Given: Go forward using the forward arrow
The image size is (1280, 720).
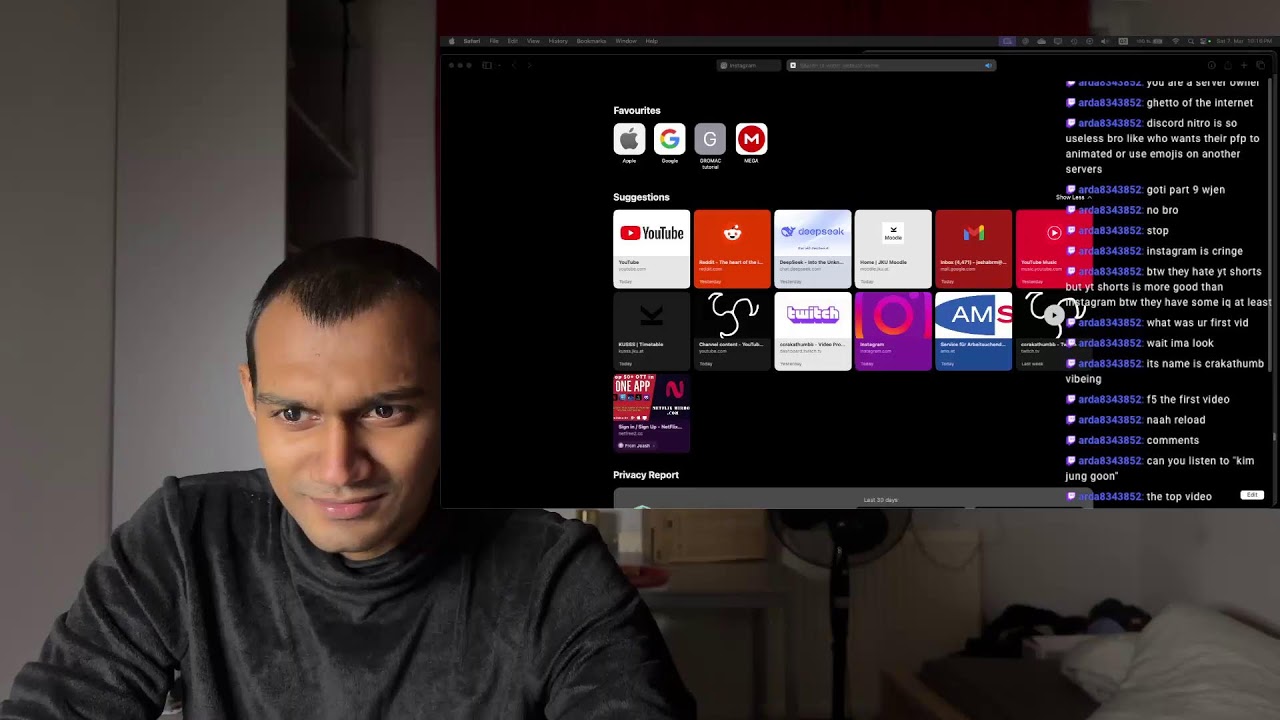Looking at the screenshot, I should pyautogui.click(x=529, y=65).
